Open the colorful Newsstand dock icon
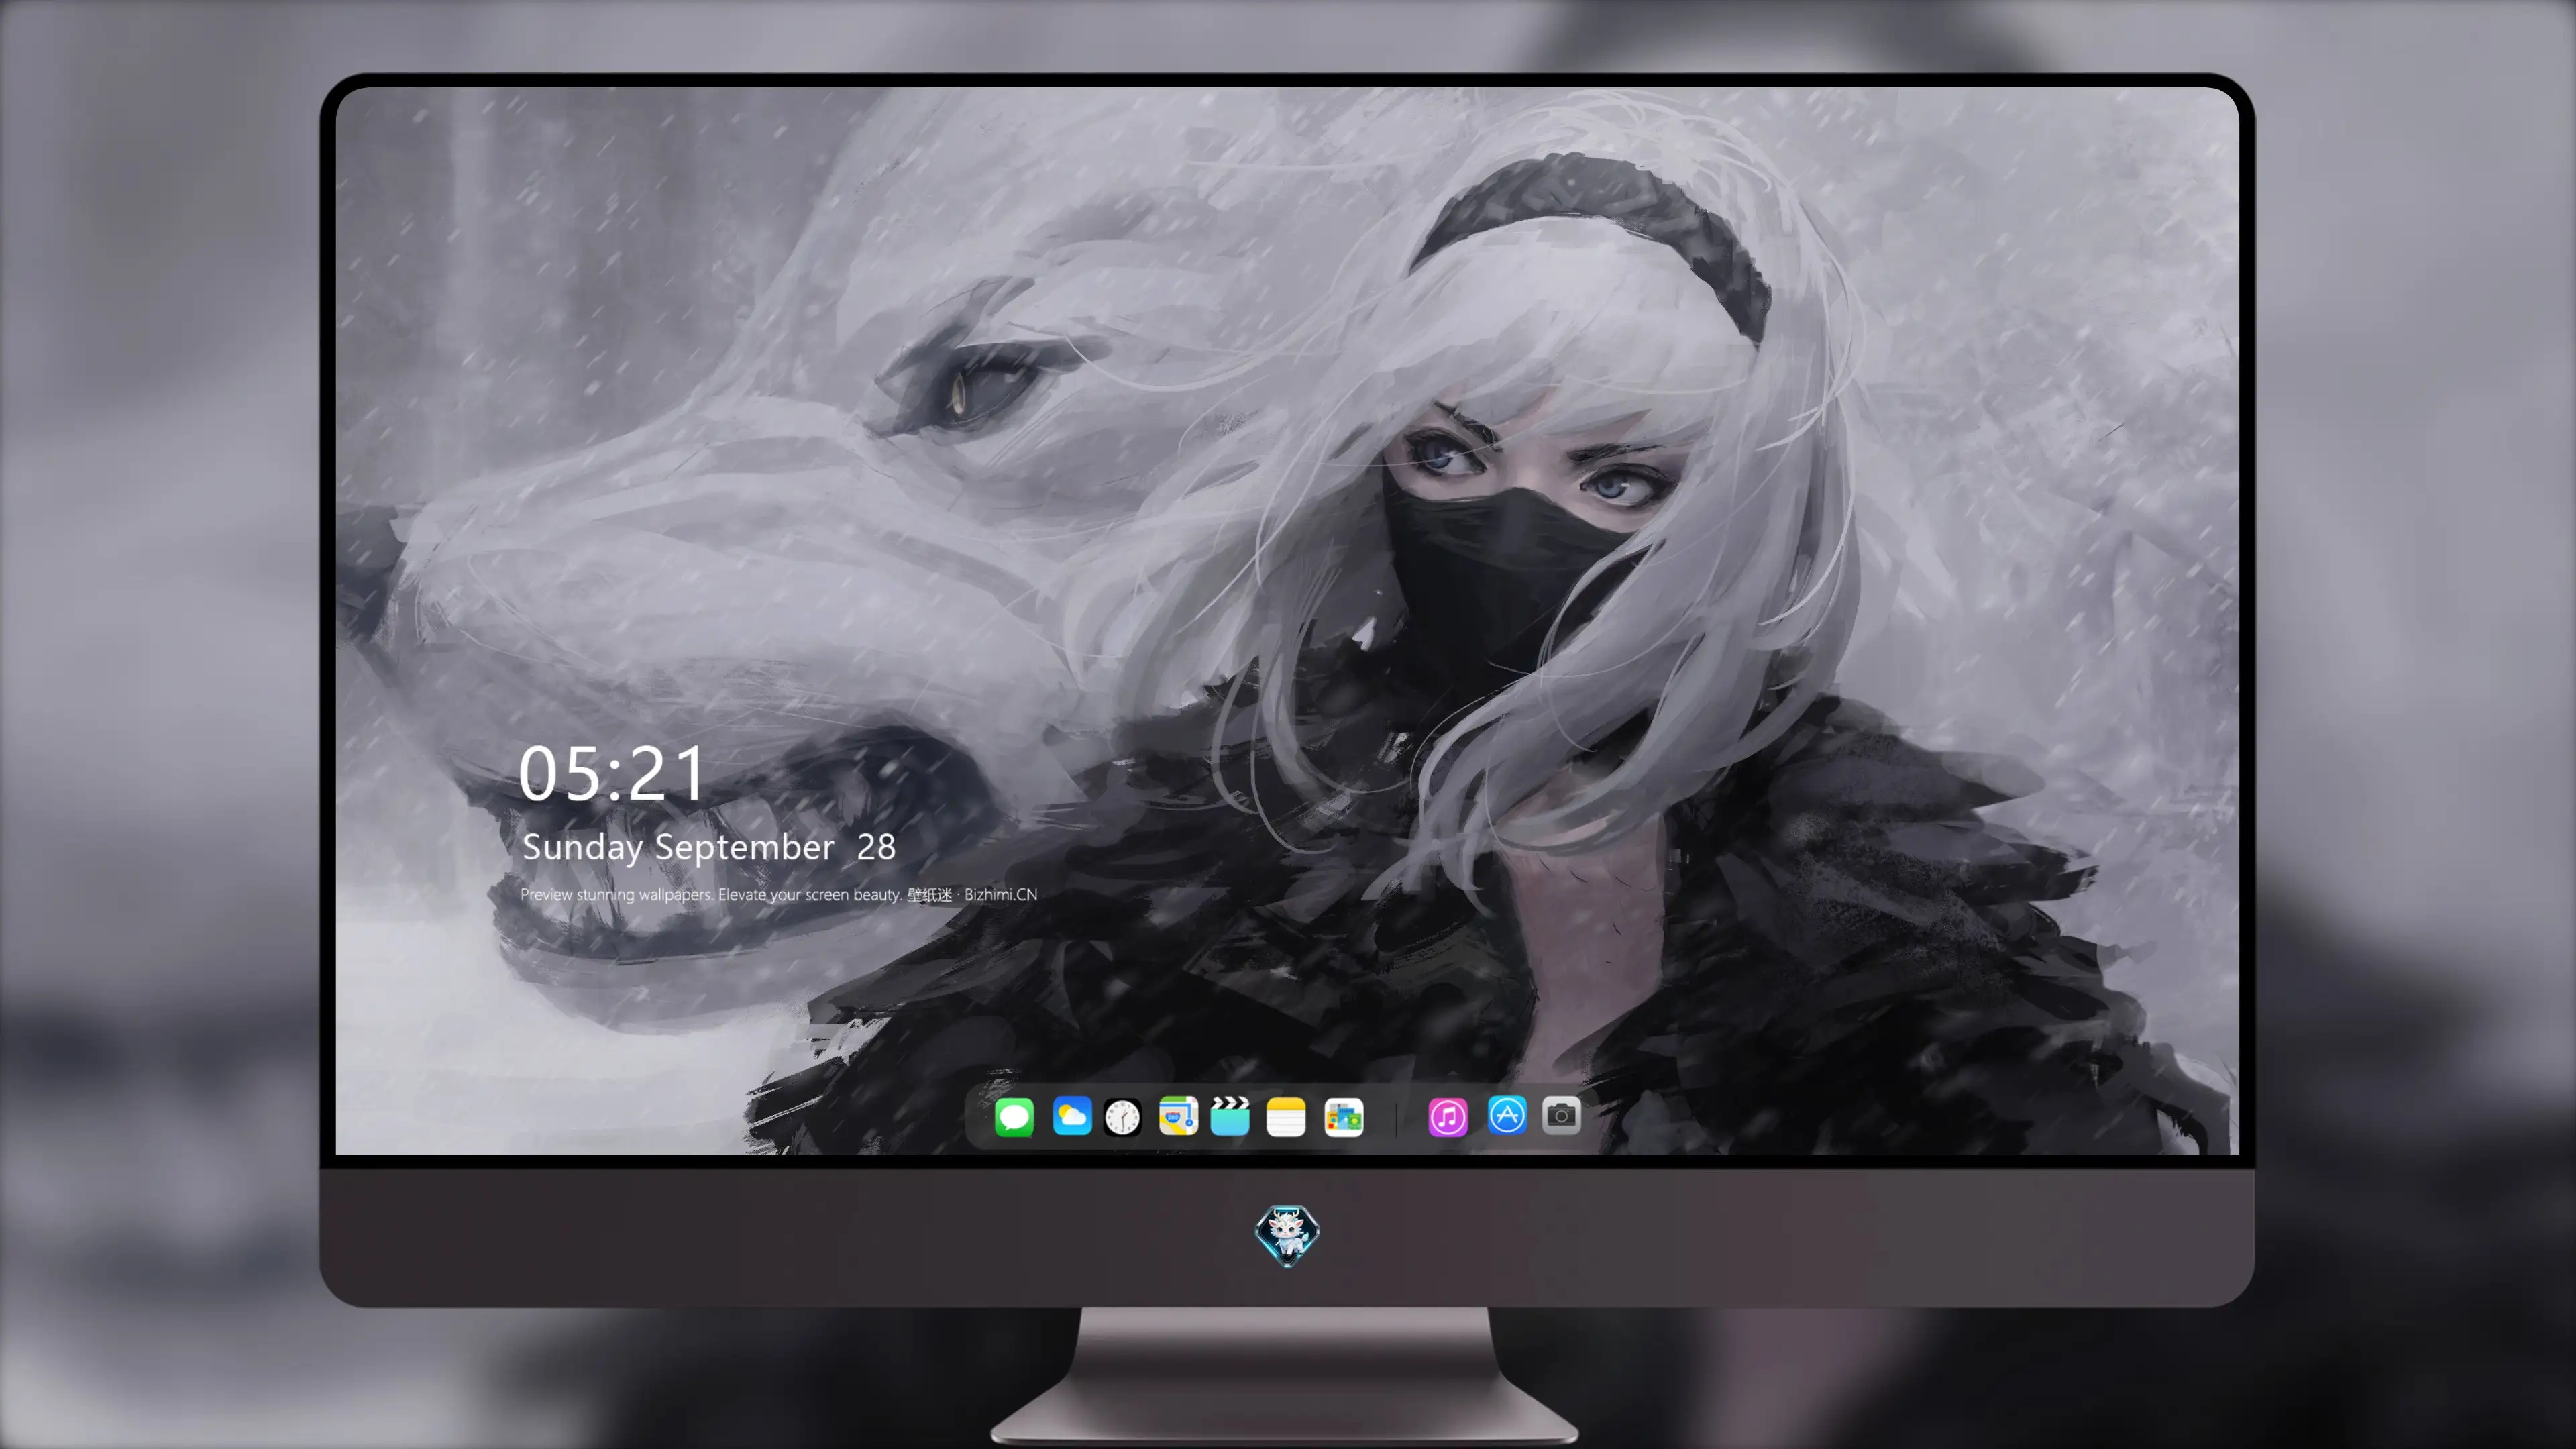This screenshot has height=1449, width=2576. 1343,1117
